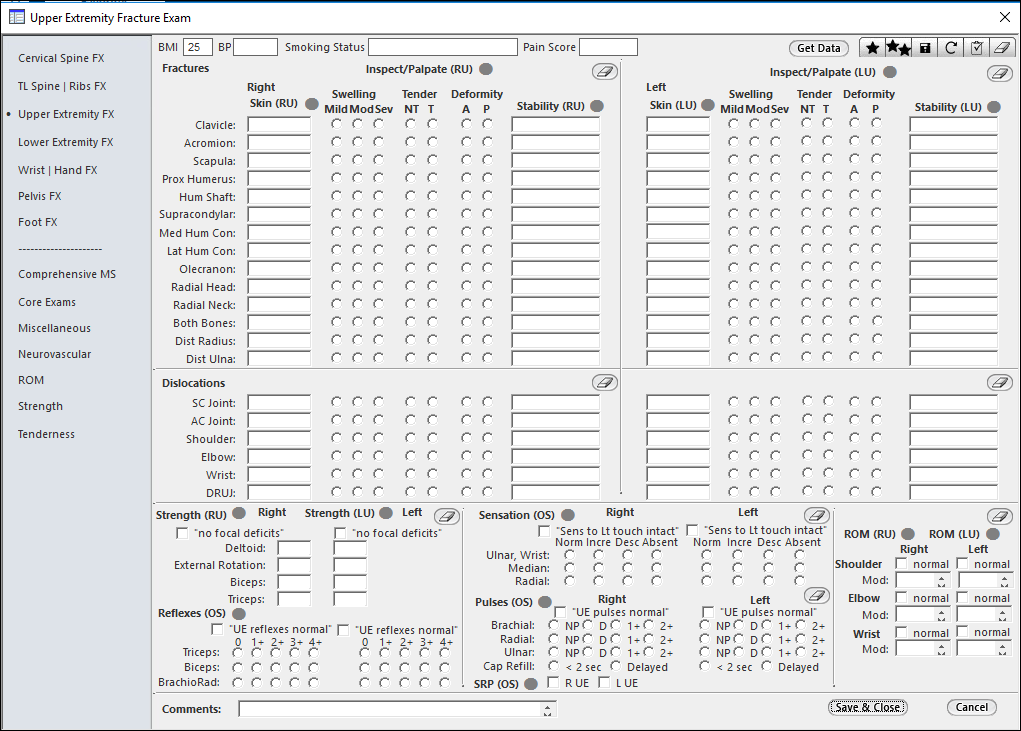Open left Elbow Mod spinner arrows

pos(1004,614)
